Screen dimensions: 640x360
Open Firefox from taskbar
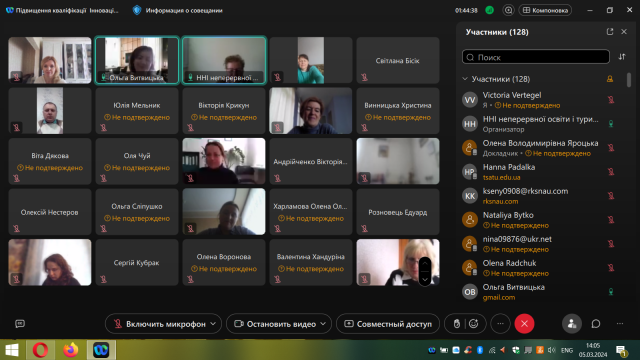[x=71, y=350]
